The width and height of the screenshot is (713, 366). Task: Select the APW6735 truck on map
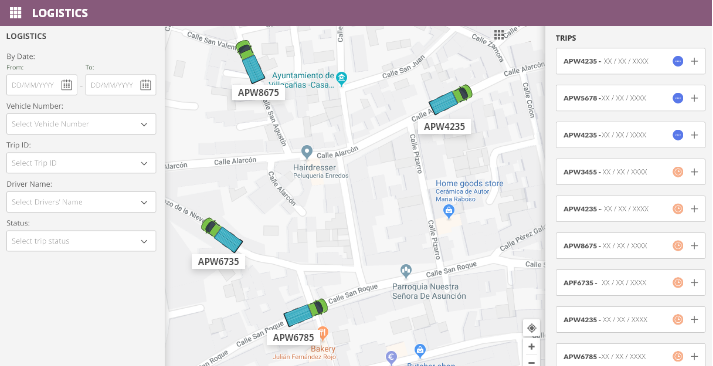pos(222,235)
